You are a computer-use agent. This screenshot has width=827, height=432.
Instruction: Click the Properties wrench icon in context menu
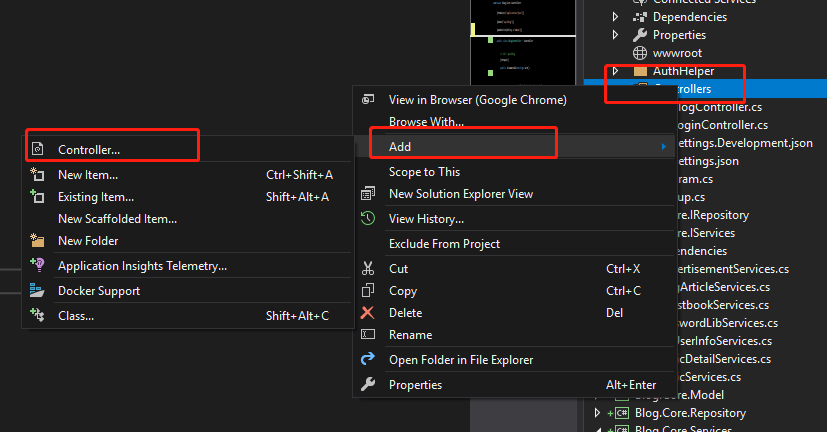pos(368,385)
